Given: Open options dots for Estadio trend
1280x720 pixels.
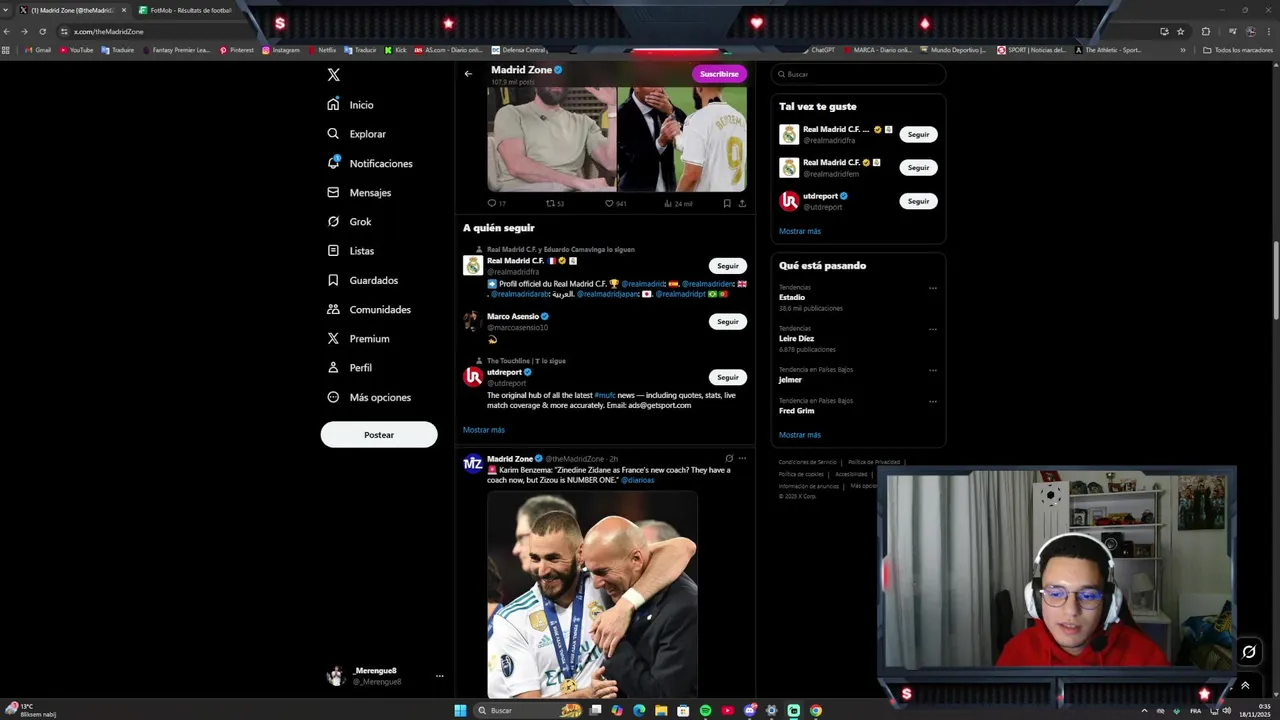Looking at the screenshot, I should click(933, 288).
